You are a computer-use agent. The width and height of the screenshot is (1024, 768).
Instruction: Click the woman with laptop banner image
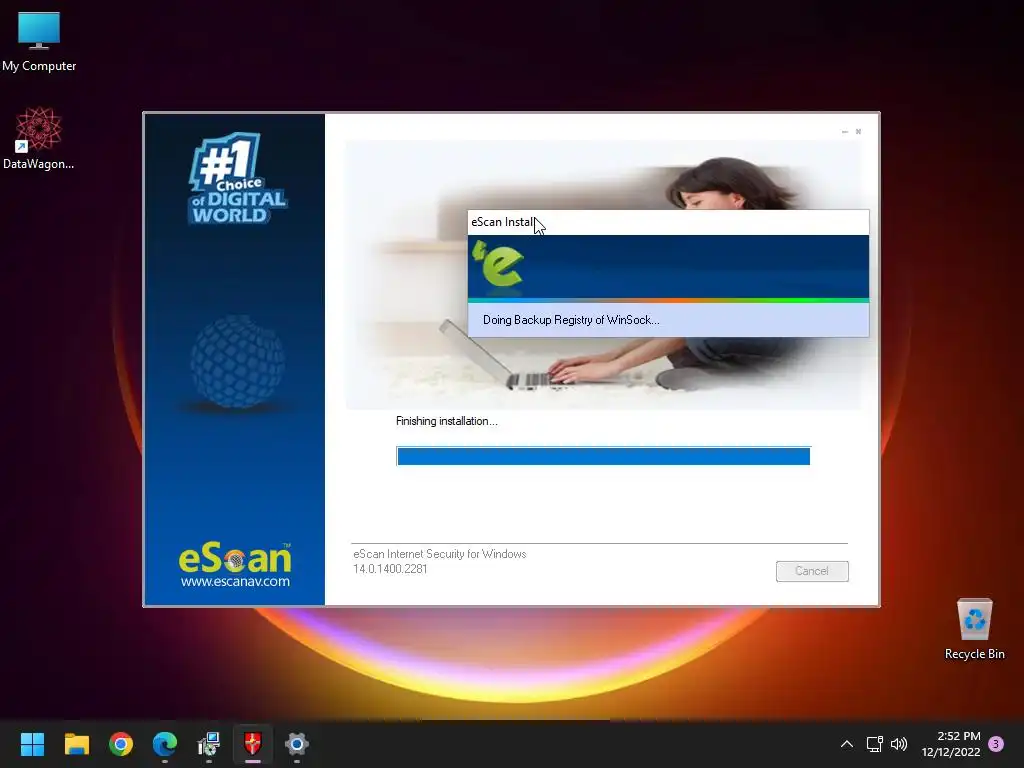point(603,274)
